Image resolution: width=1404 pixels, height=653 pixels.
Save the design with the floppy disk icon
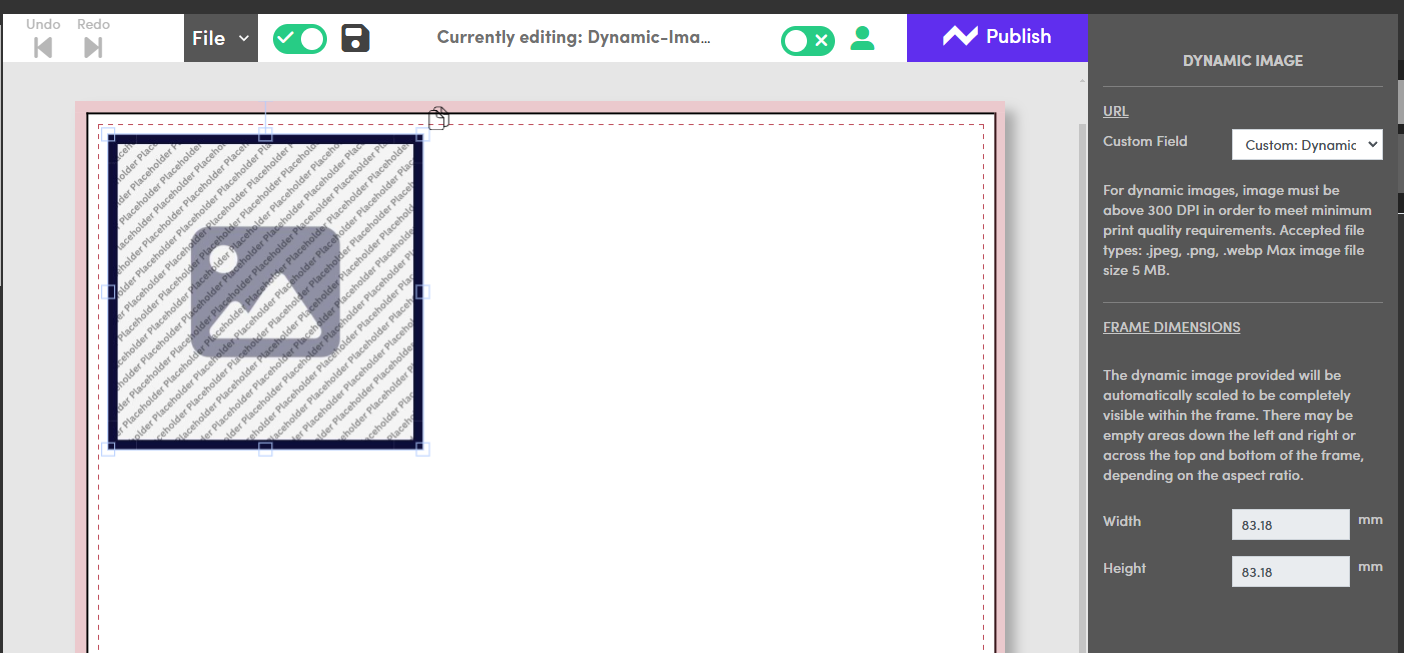355,39
